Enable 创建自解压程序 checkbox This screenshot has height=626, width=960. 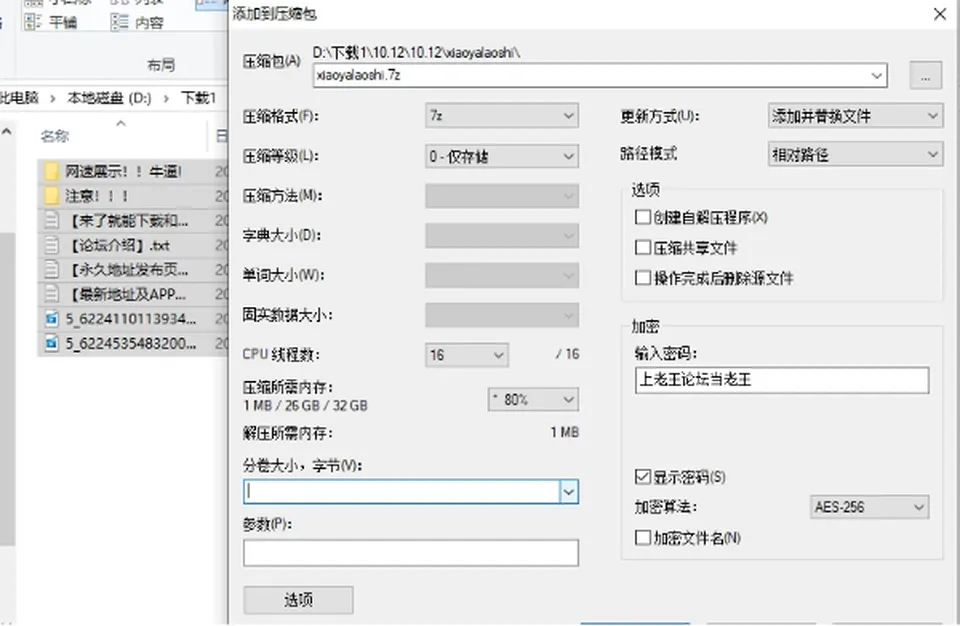pyautogui.click(x=643, y=217)
